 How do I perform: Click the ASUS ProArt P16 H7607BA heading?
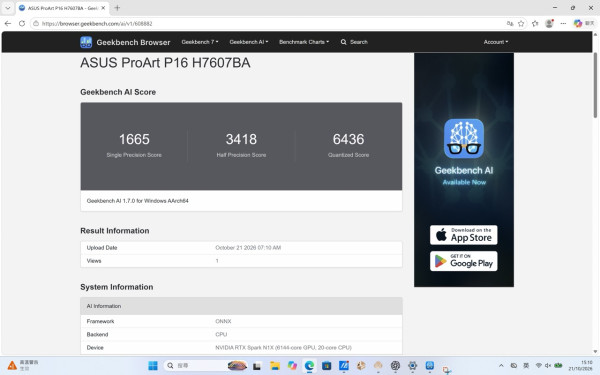click(x=165, y=63)
